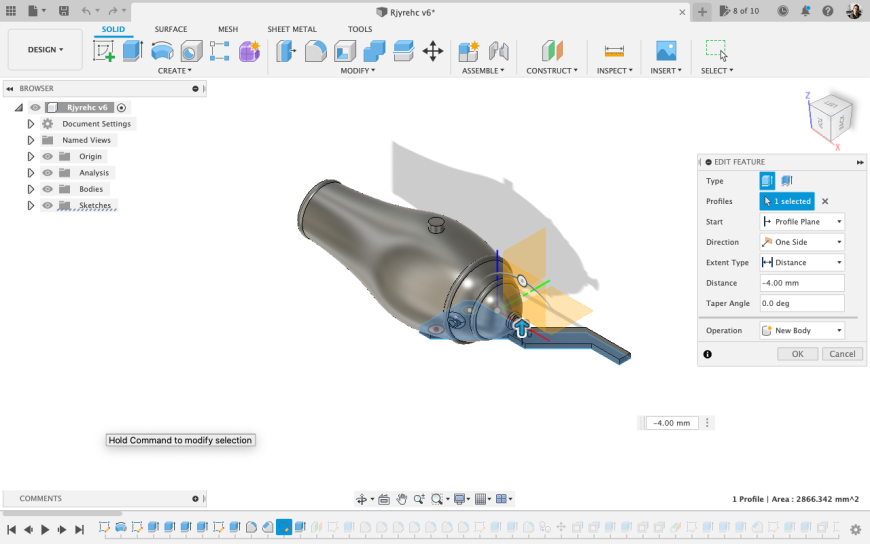Viewport: 870px width, 544px height.
Task: Expand the Bodies folder node
Action: 31,189
